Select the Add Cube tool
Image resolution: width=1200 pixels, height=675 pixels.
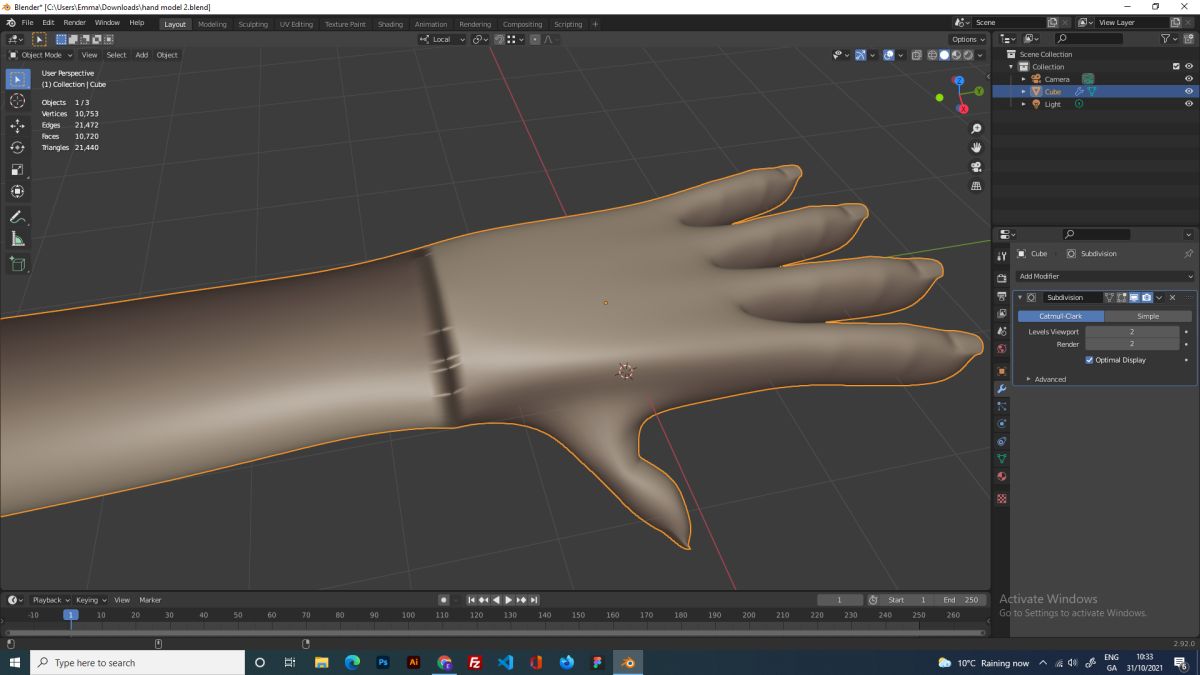tap(17, 264)
